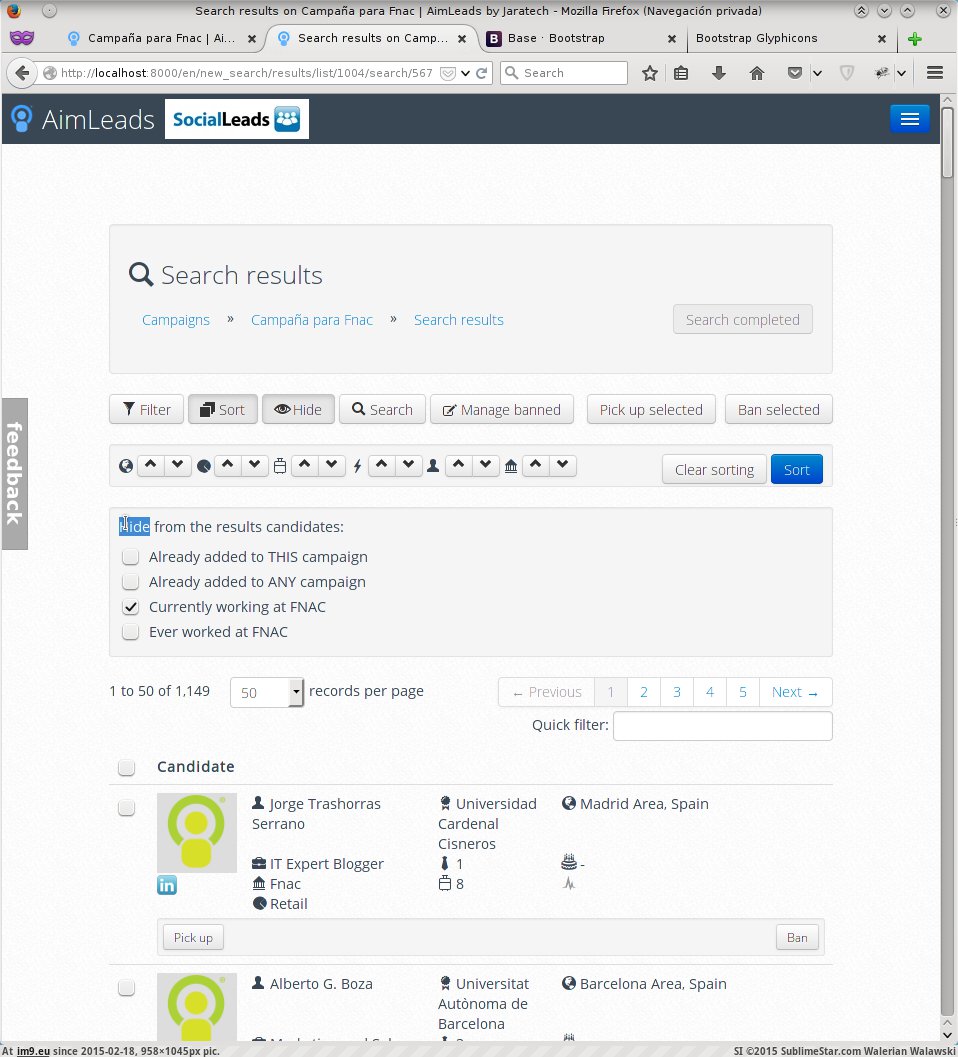Sort ascending by location (globe) column
The height and width of the screenshot is (1057, 958).
coord(150,466)
